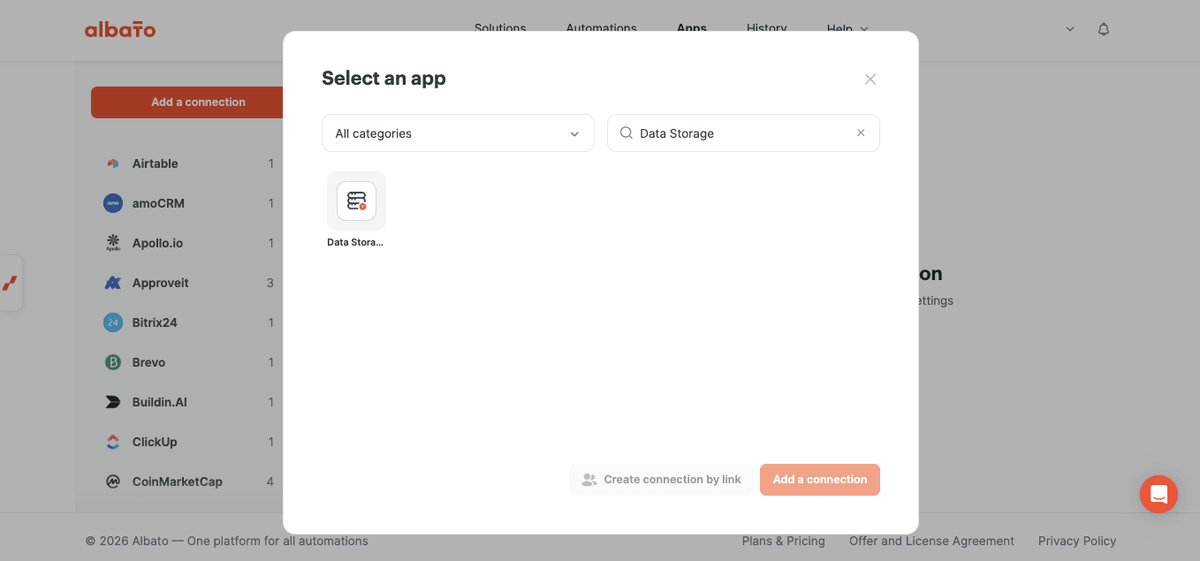Image resolution: width=1200 pixels, height=561 pixels.
Task: Click the Select an app heading
Action: coord(384,78)
